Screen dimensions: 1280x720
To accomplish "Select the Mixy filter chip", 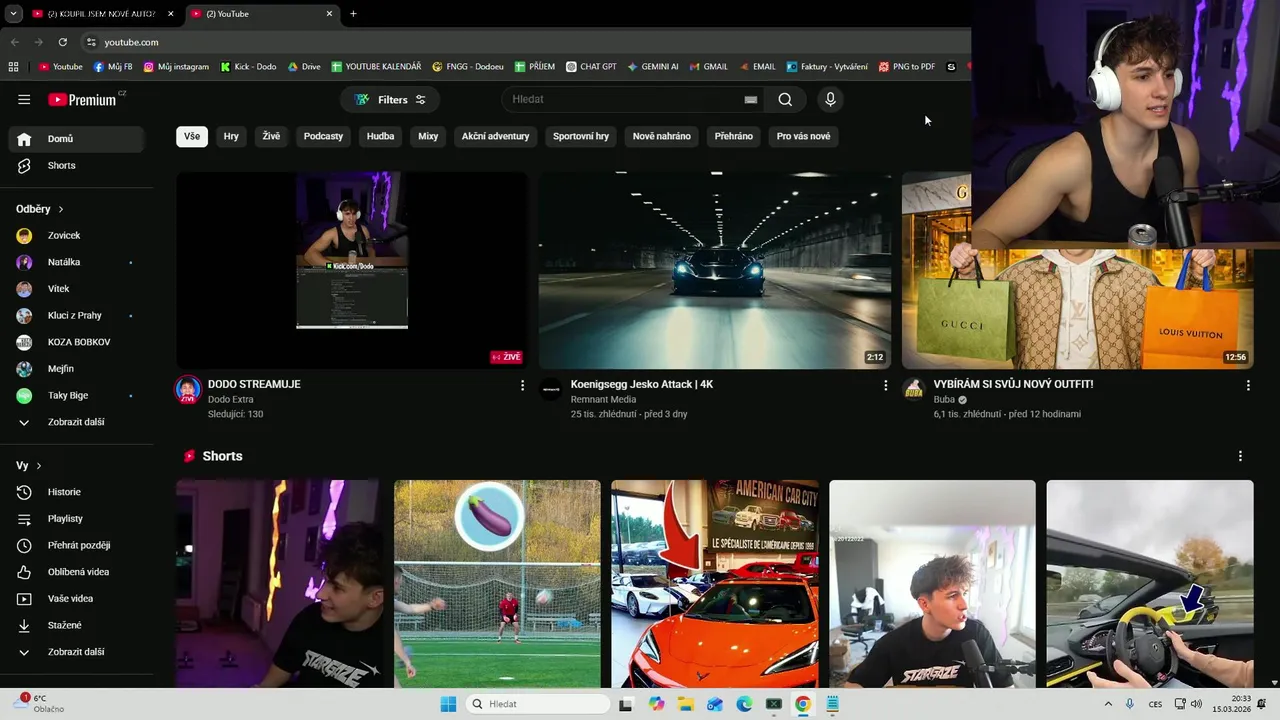I will click(x=428, y=136).
